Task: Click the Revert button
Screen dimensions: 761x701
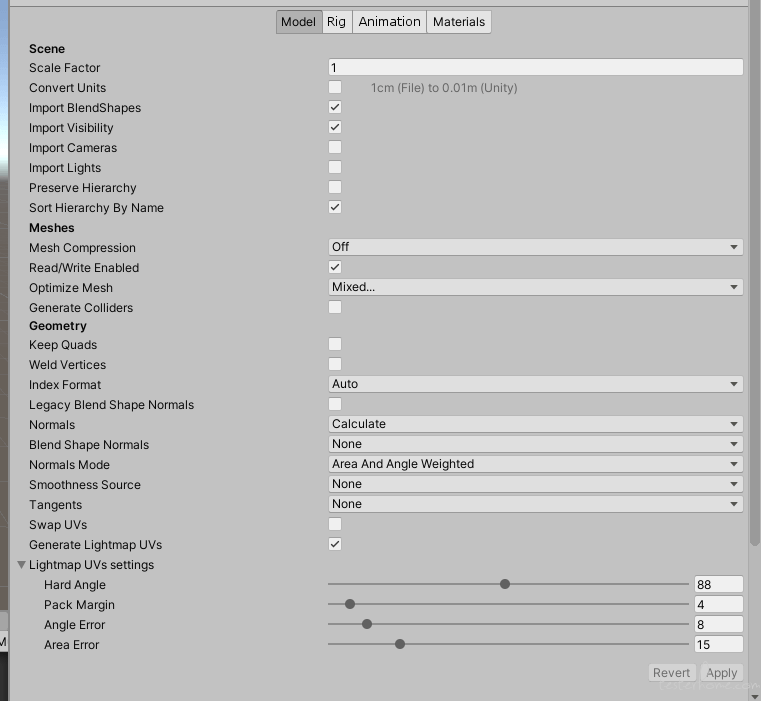Action: 672,673
